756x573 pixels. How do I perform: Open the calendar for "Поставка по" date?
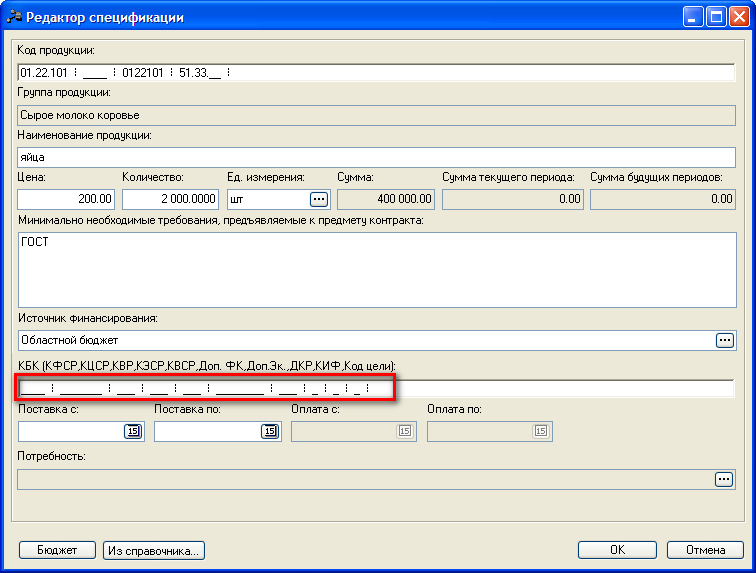pyautogui.click(x=268, y=431)
